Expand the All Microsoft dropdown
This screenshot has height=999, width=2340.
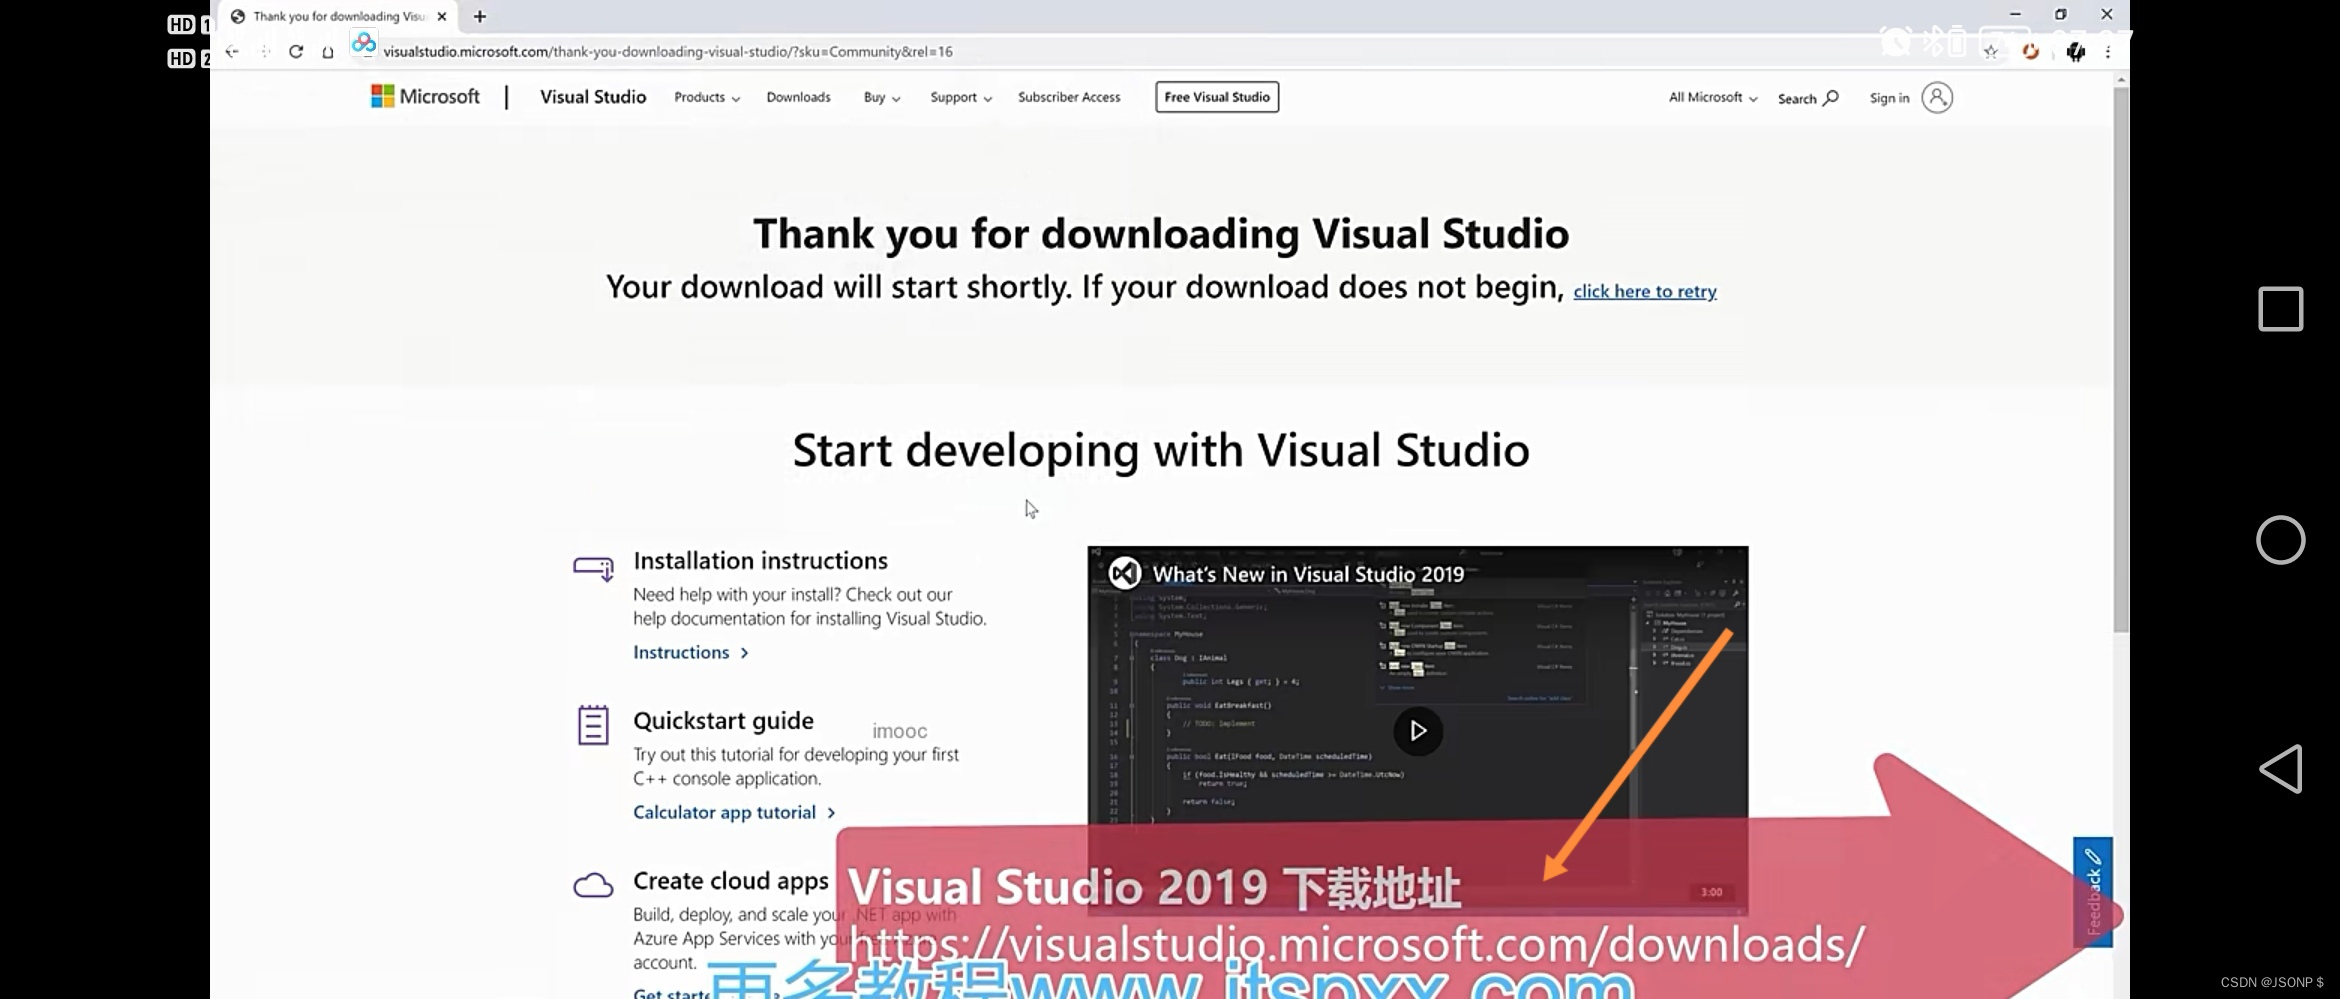pos(1713,97)
